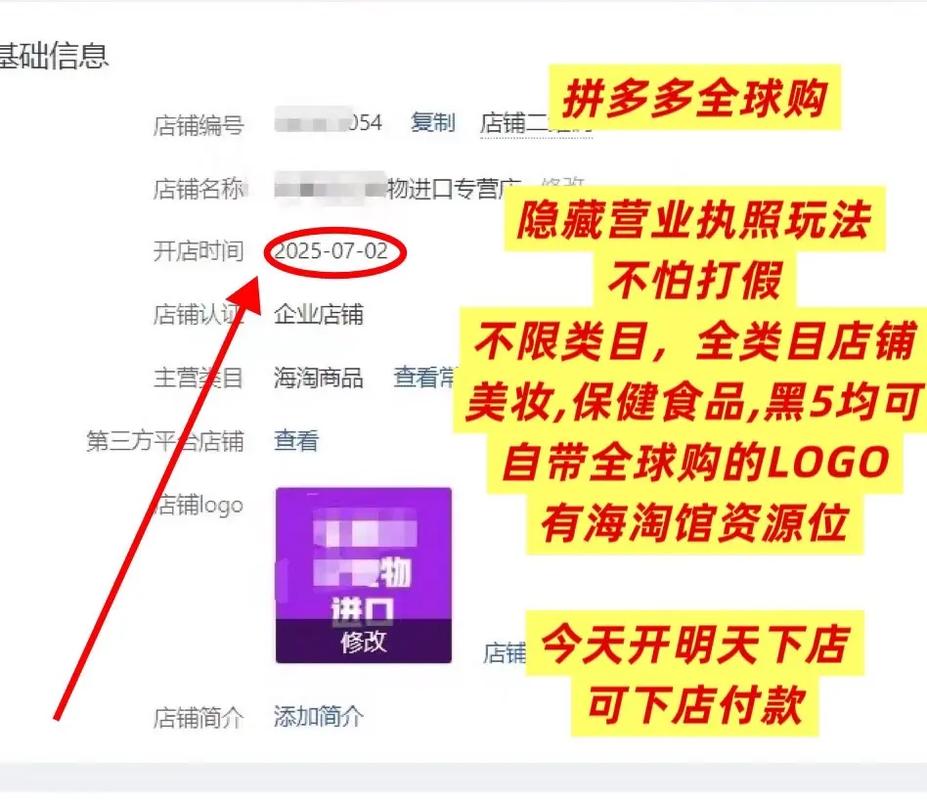927x800 pixels.
Task: Click the purple store logo image
Action: coord(364,554)
